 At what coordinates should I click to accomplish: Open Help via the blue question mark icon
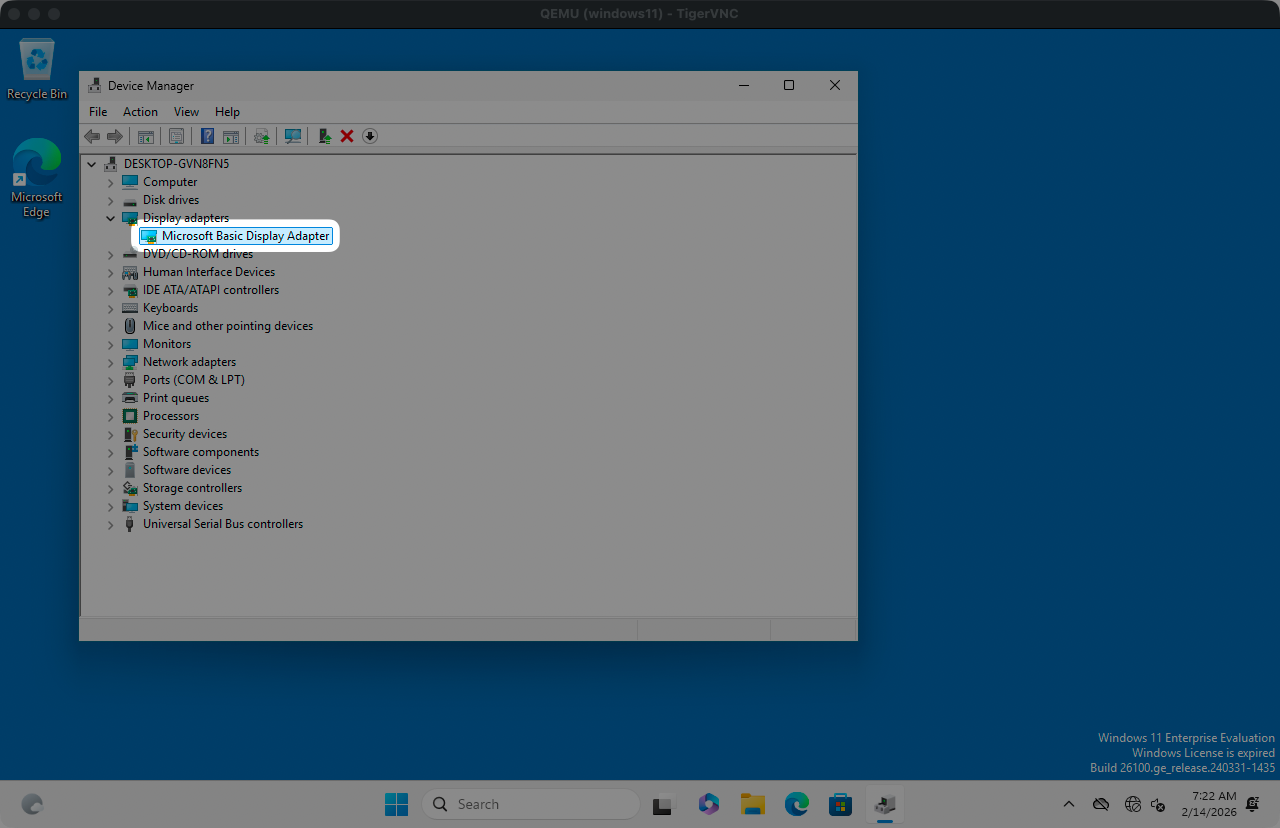(x=207, y=136)
